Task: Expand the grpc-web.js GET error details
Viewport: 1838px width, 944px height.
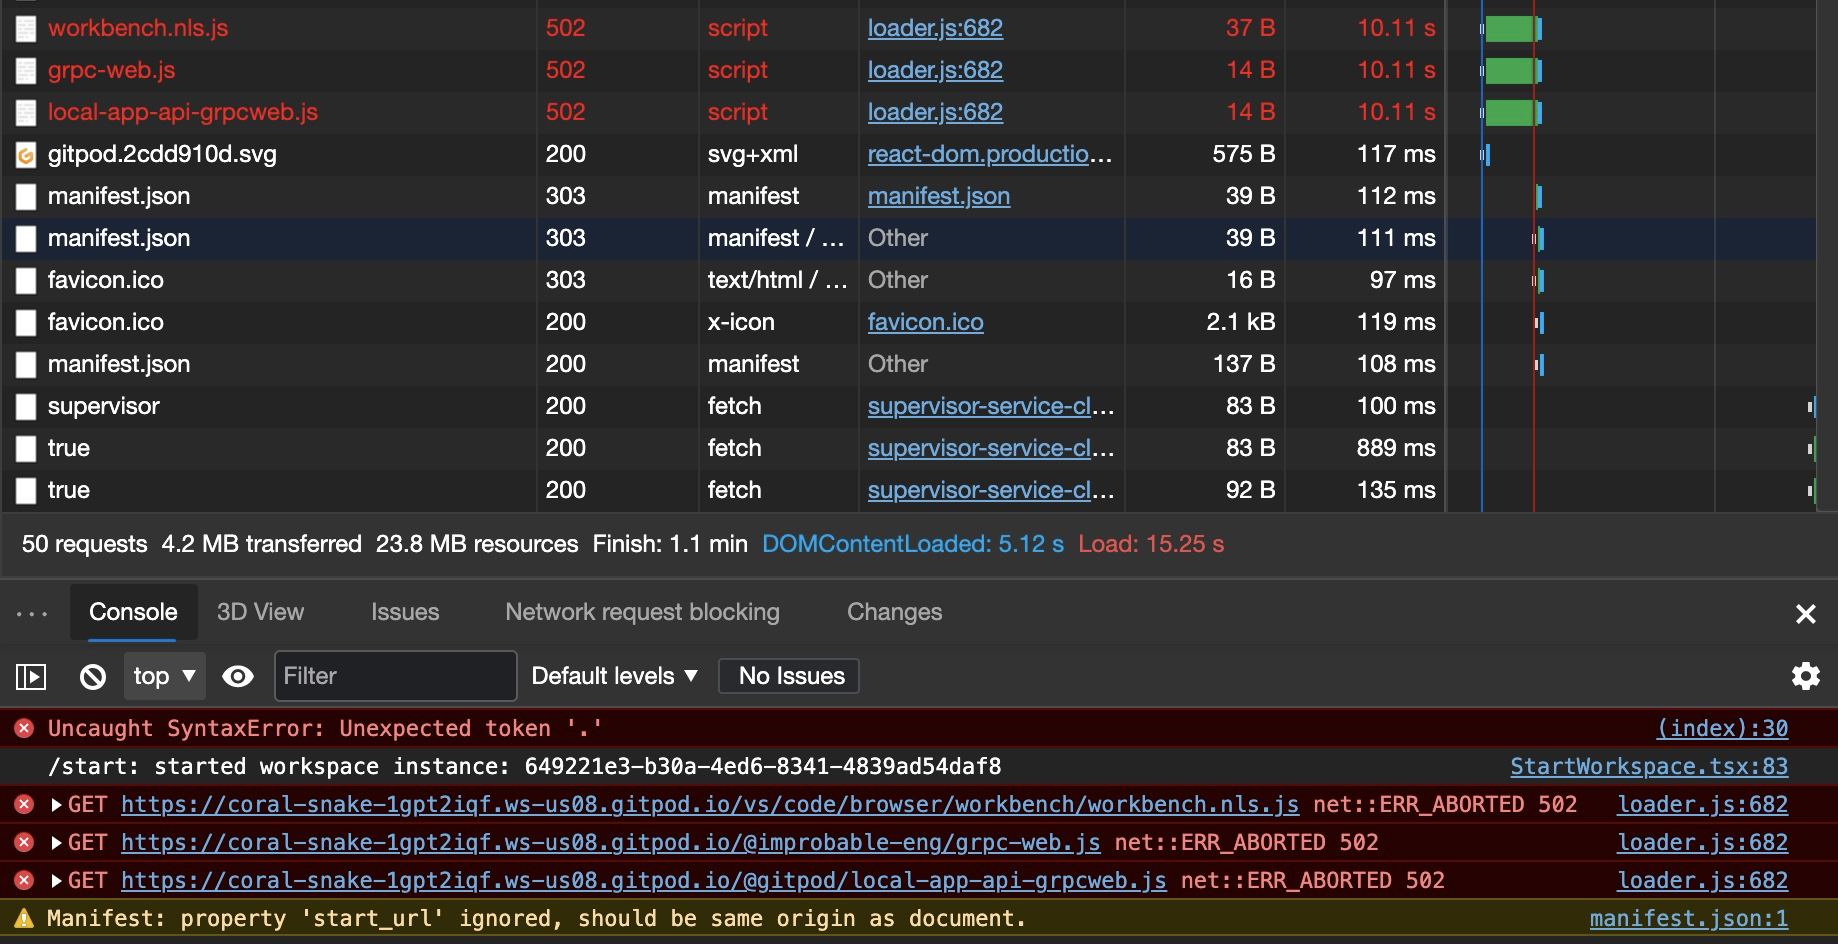Action: pyautogui.click(x=57, y=842)
